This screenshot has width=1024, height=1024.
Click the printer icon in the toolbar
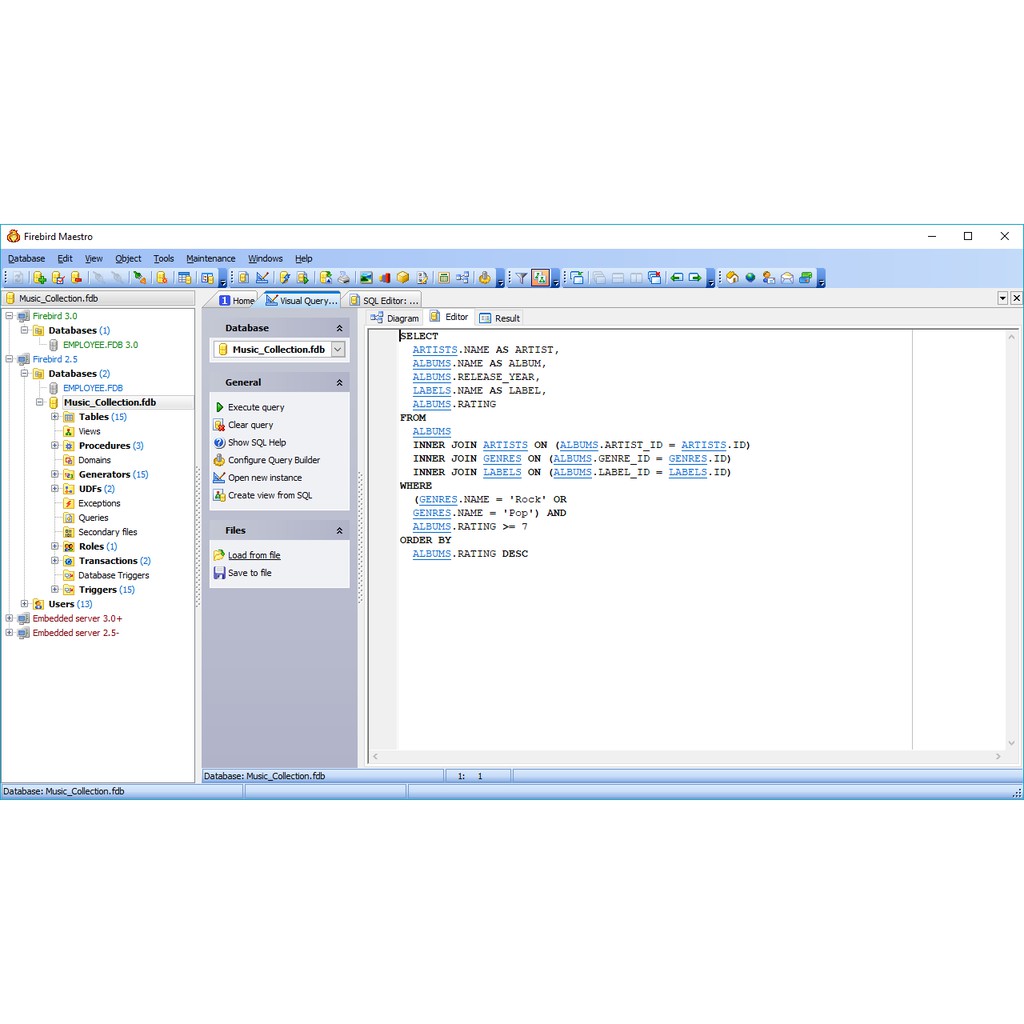pyautogui.click(x=343, y=278)
